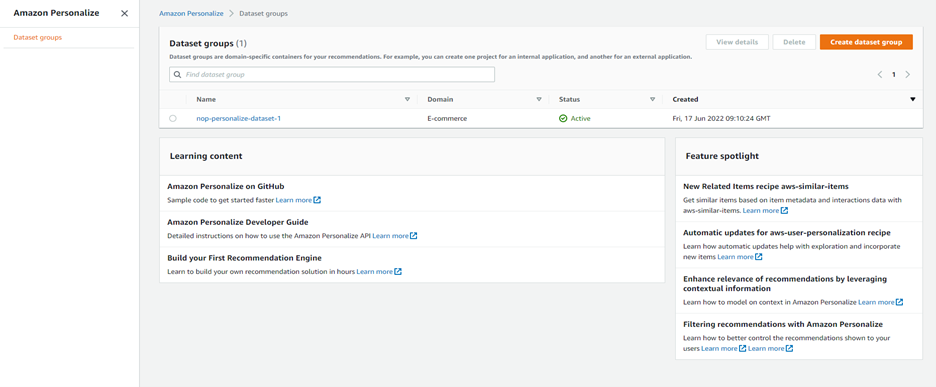Click the Amazon Personalize breadcrumb link
Viewport: 936px width, 387px height.
coord(191,13)
